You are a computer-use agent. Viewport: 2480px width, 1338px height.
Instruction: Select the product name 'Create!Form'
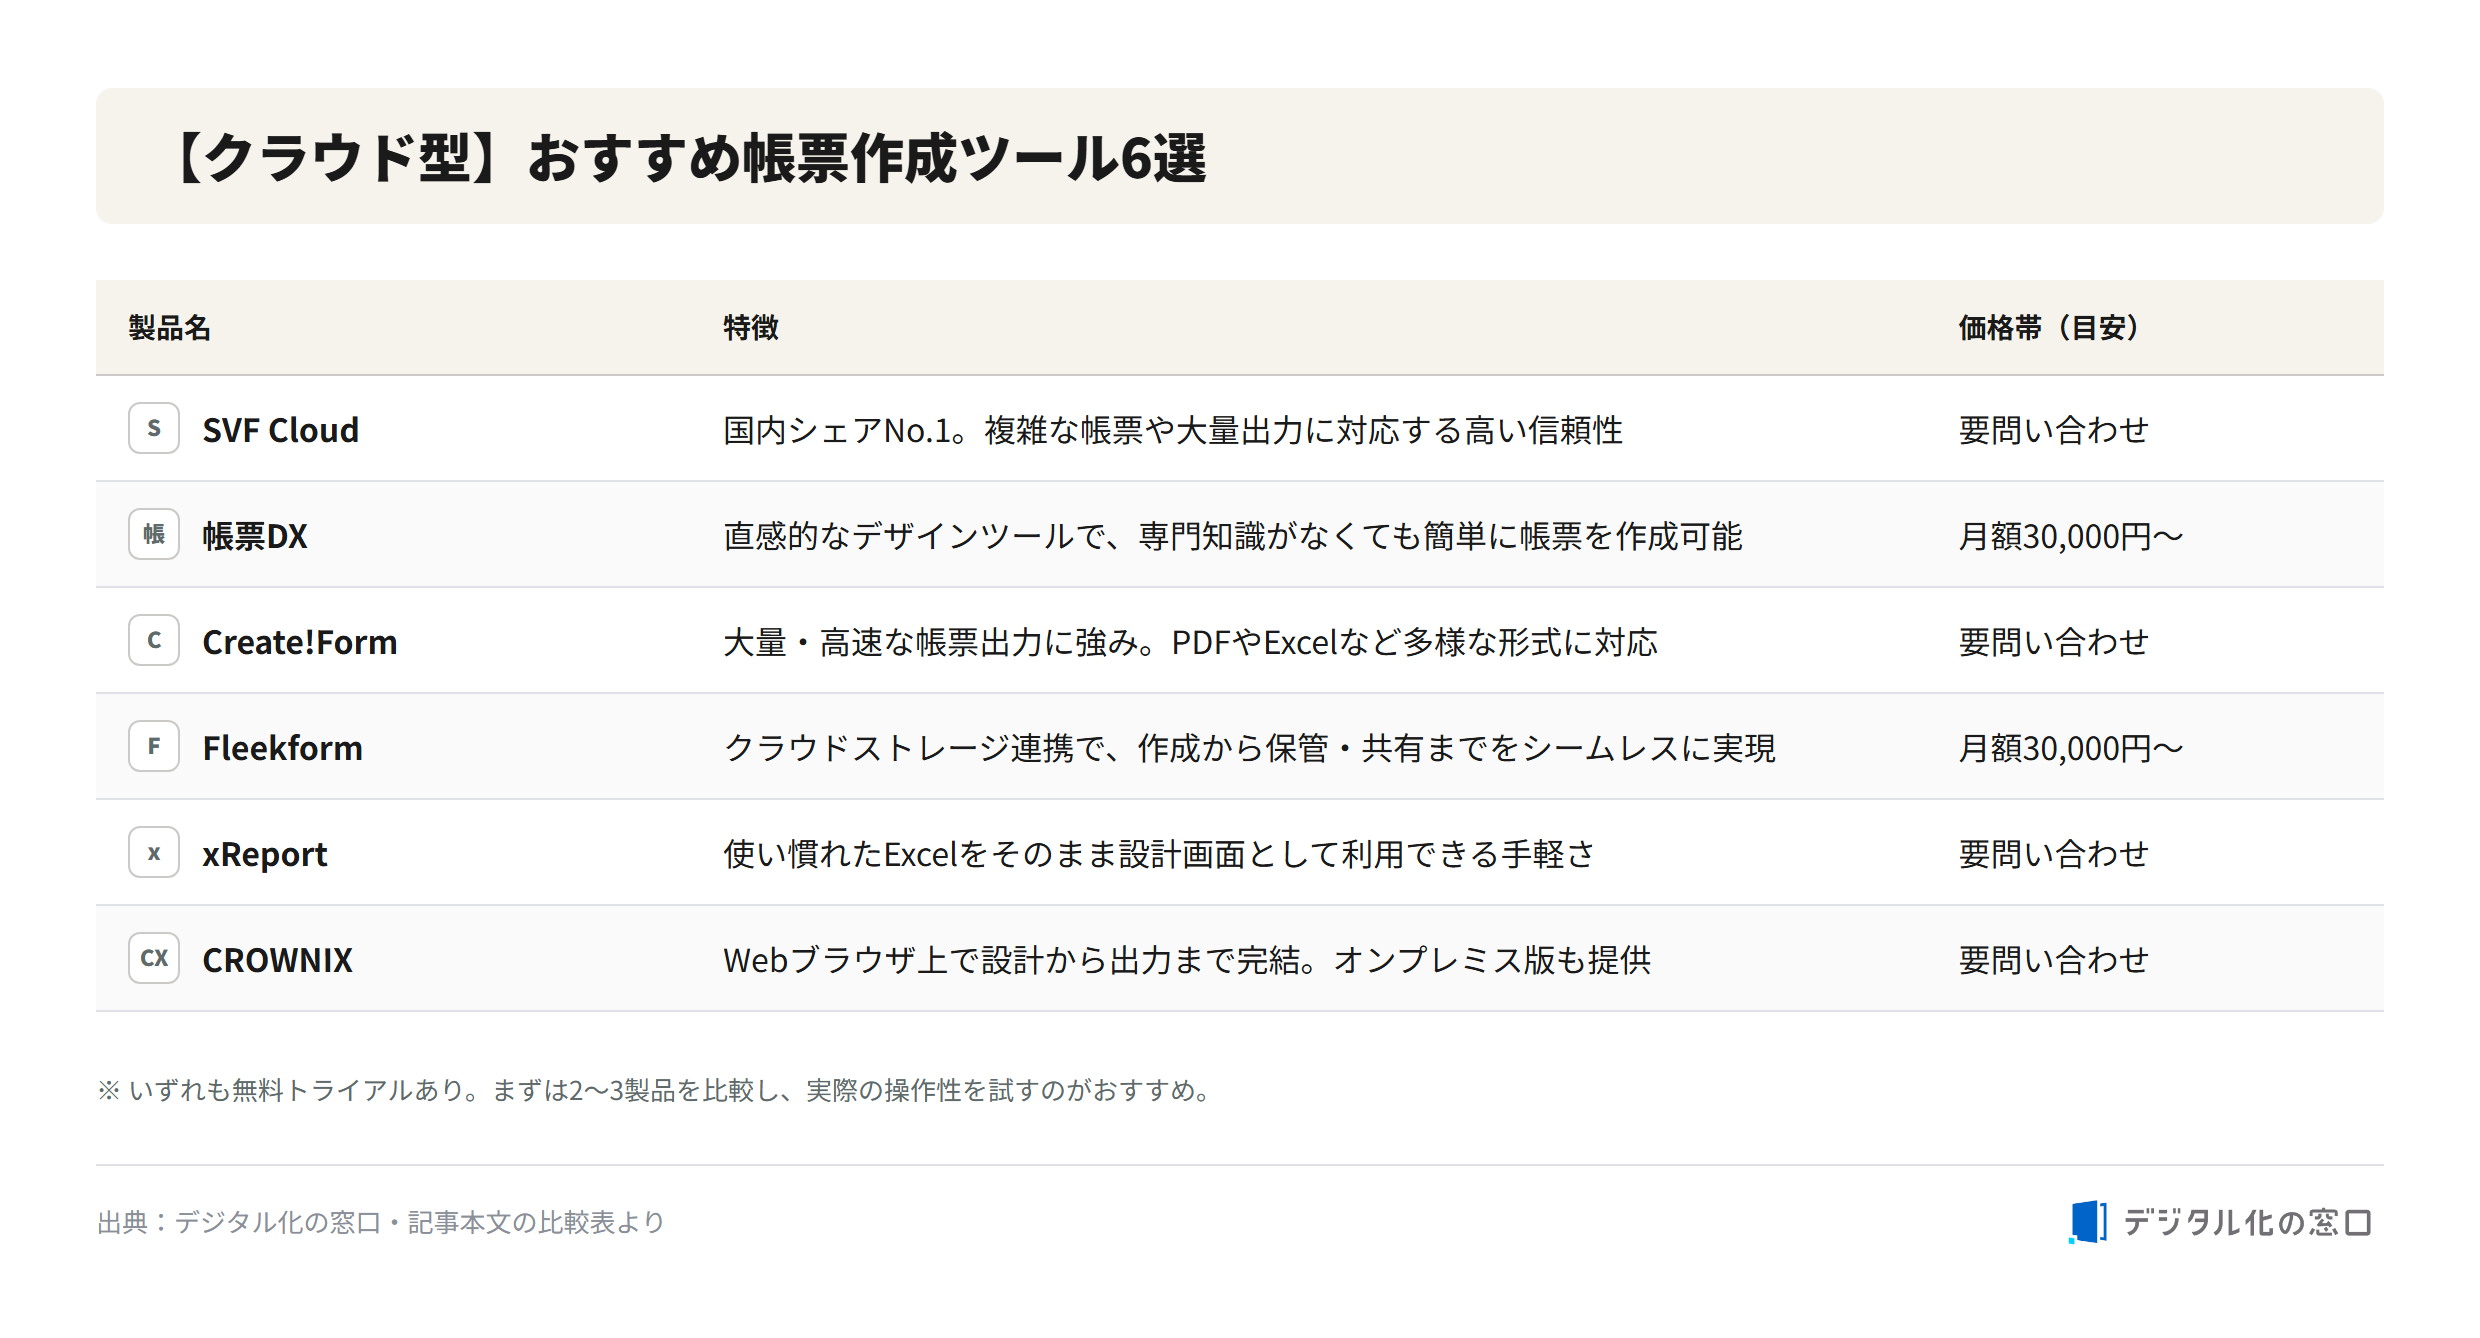pyautogui.click(x=299, y=642)
